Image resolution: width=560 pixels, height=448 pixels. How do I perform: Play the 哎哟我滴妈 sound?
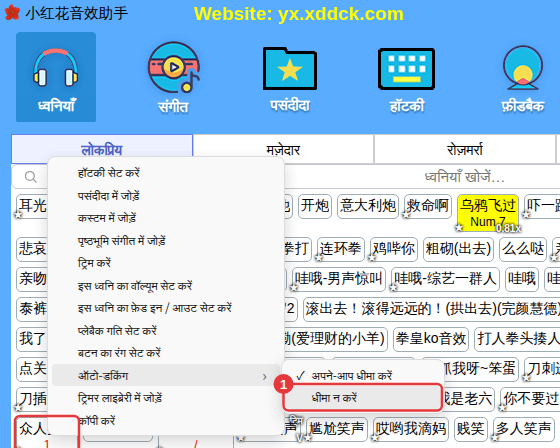411,429
